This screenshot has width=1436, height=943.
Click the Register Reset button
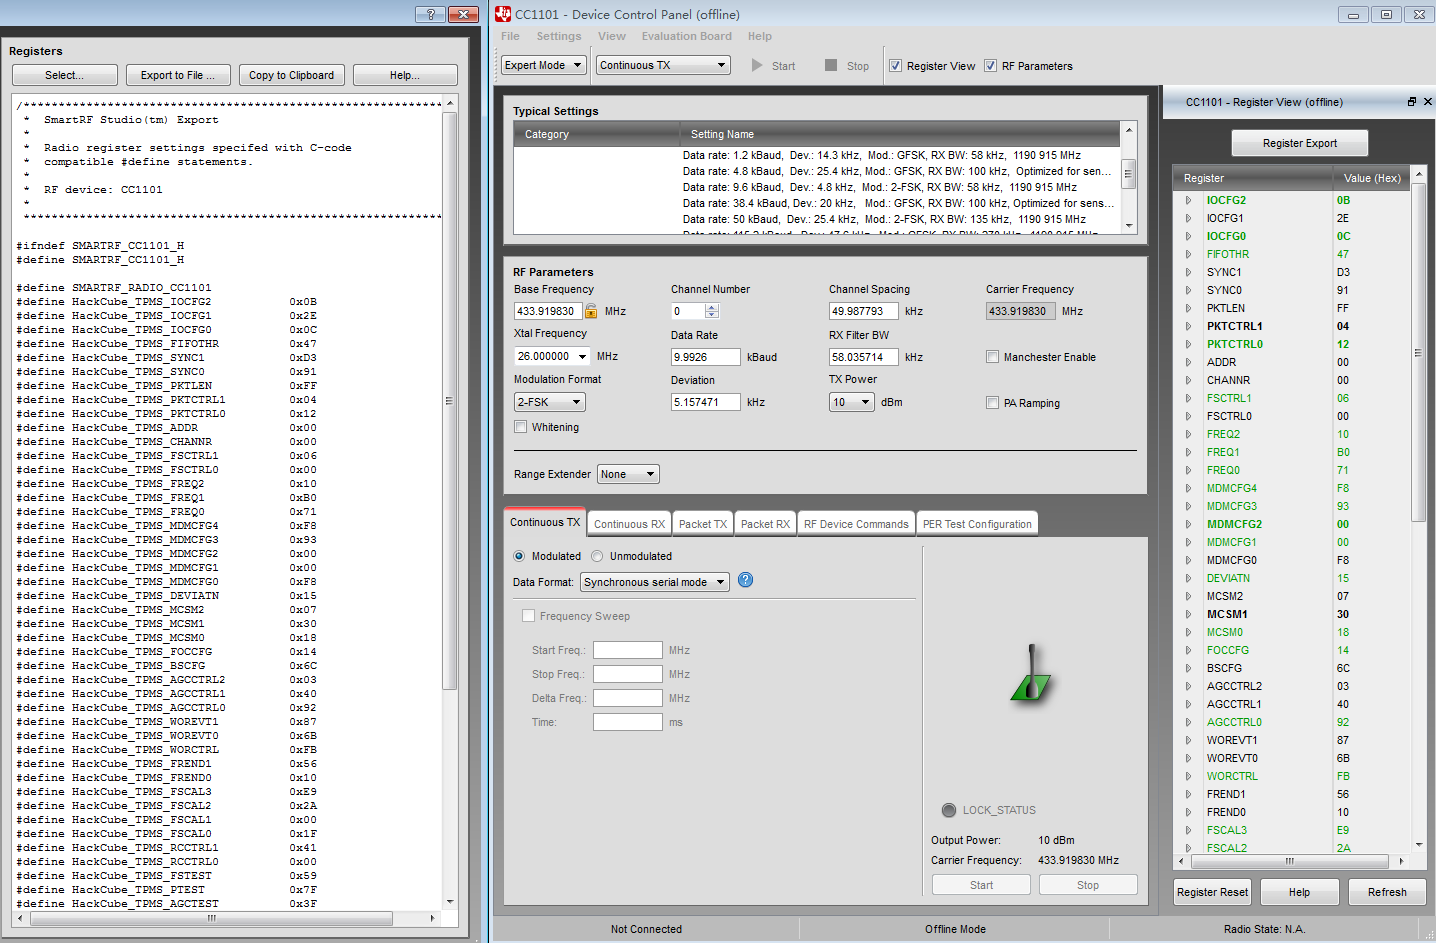pos(1212,892)
